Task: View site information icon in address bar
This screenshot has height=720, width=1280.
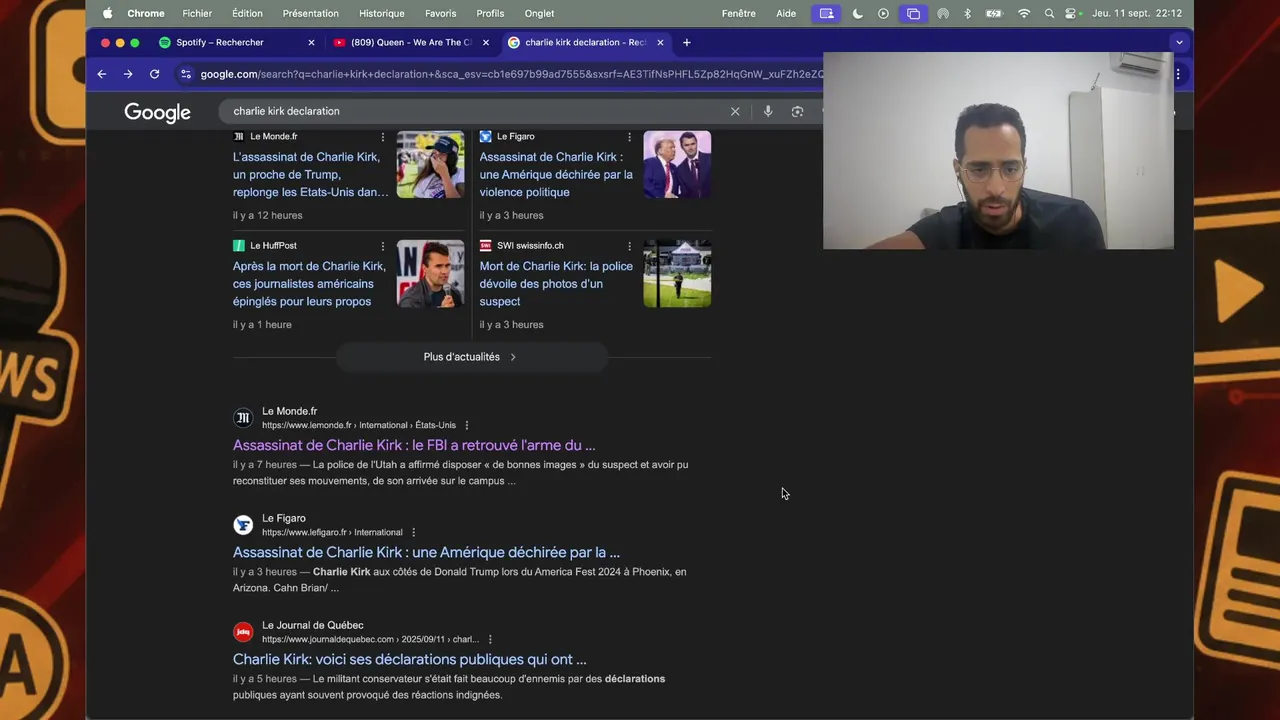Action: (185, 74)
